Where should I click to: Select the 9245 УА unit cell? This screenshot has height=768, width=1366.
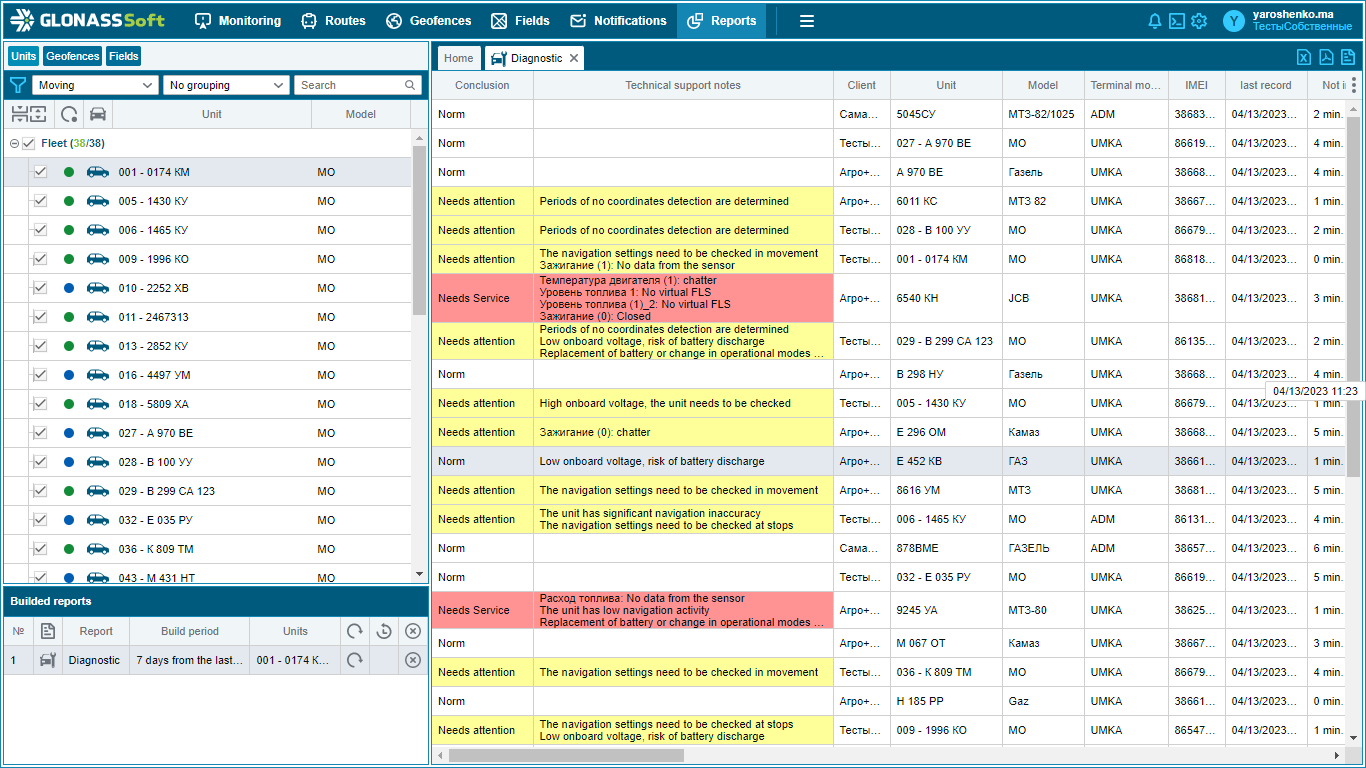[x=946, y=610]
